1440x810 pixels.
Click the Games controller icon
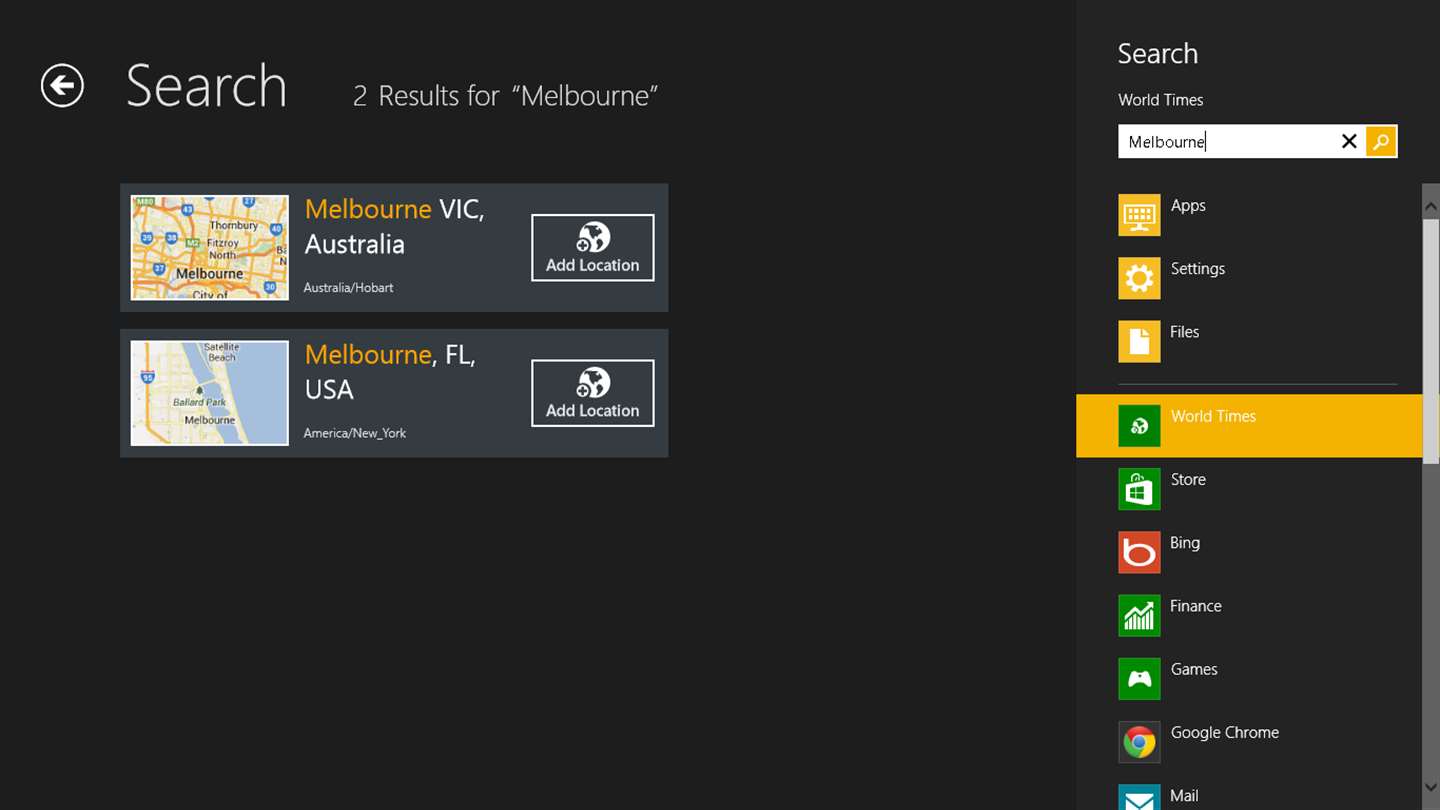(x=1139, y=679)
